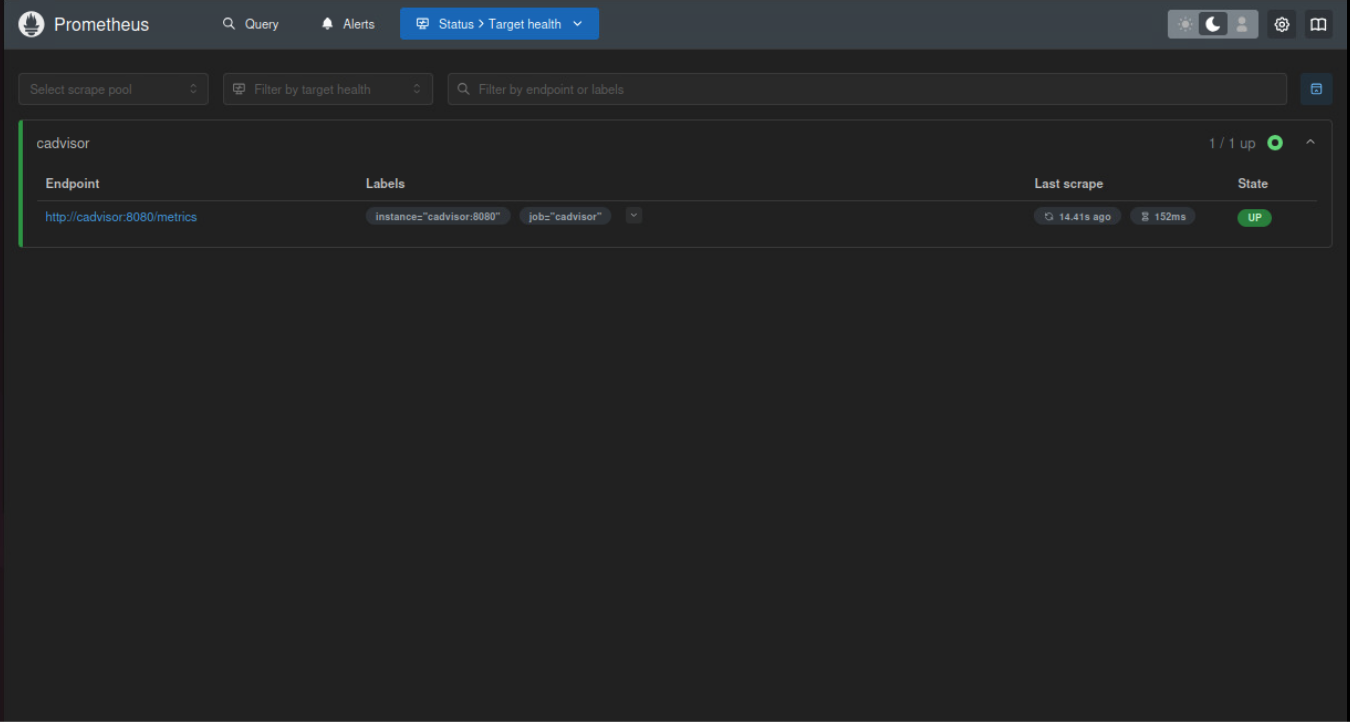Screen dimensions: 1350x722
Task: Switch to dark theme moon icon
Action: (x=1213, y=24)
